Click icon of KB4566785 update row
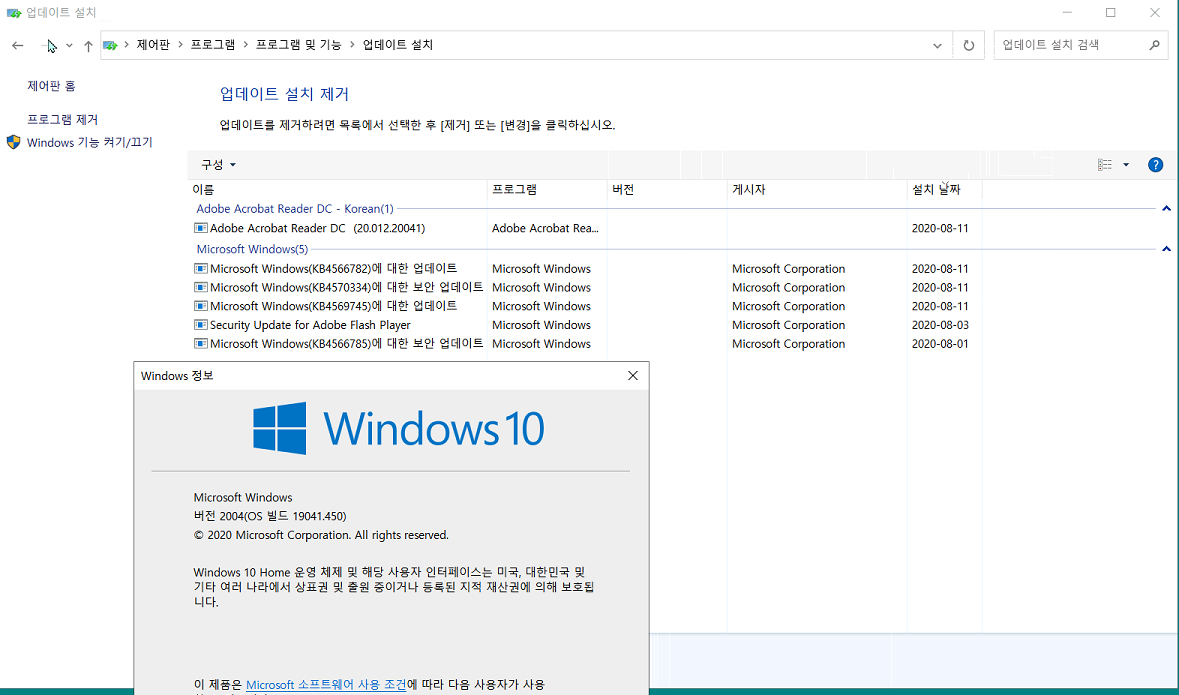 coord(201,344)
